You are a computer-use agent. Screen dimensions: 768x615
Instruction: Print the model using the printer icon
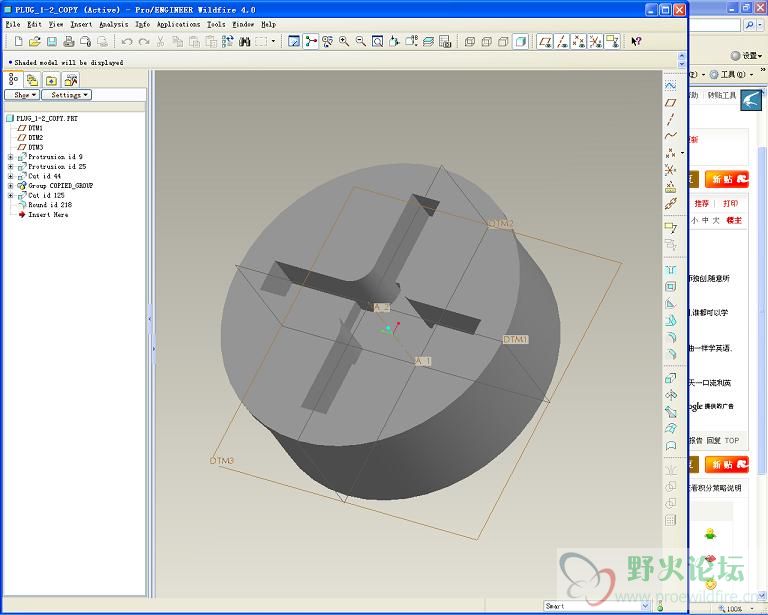tap(69, 42)
